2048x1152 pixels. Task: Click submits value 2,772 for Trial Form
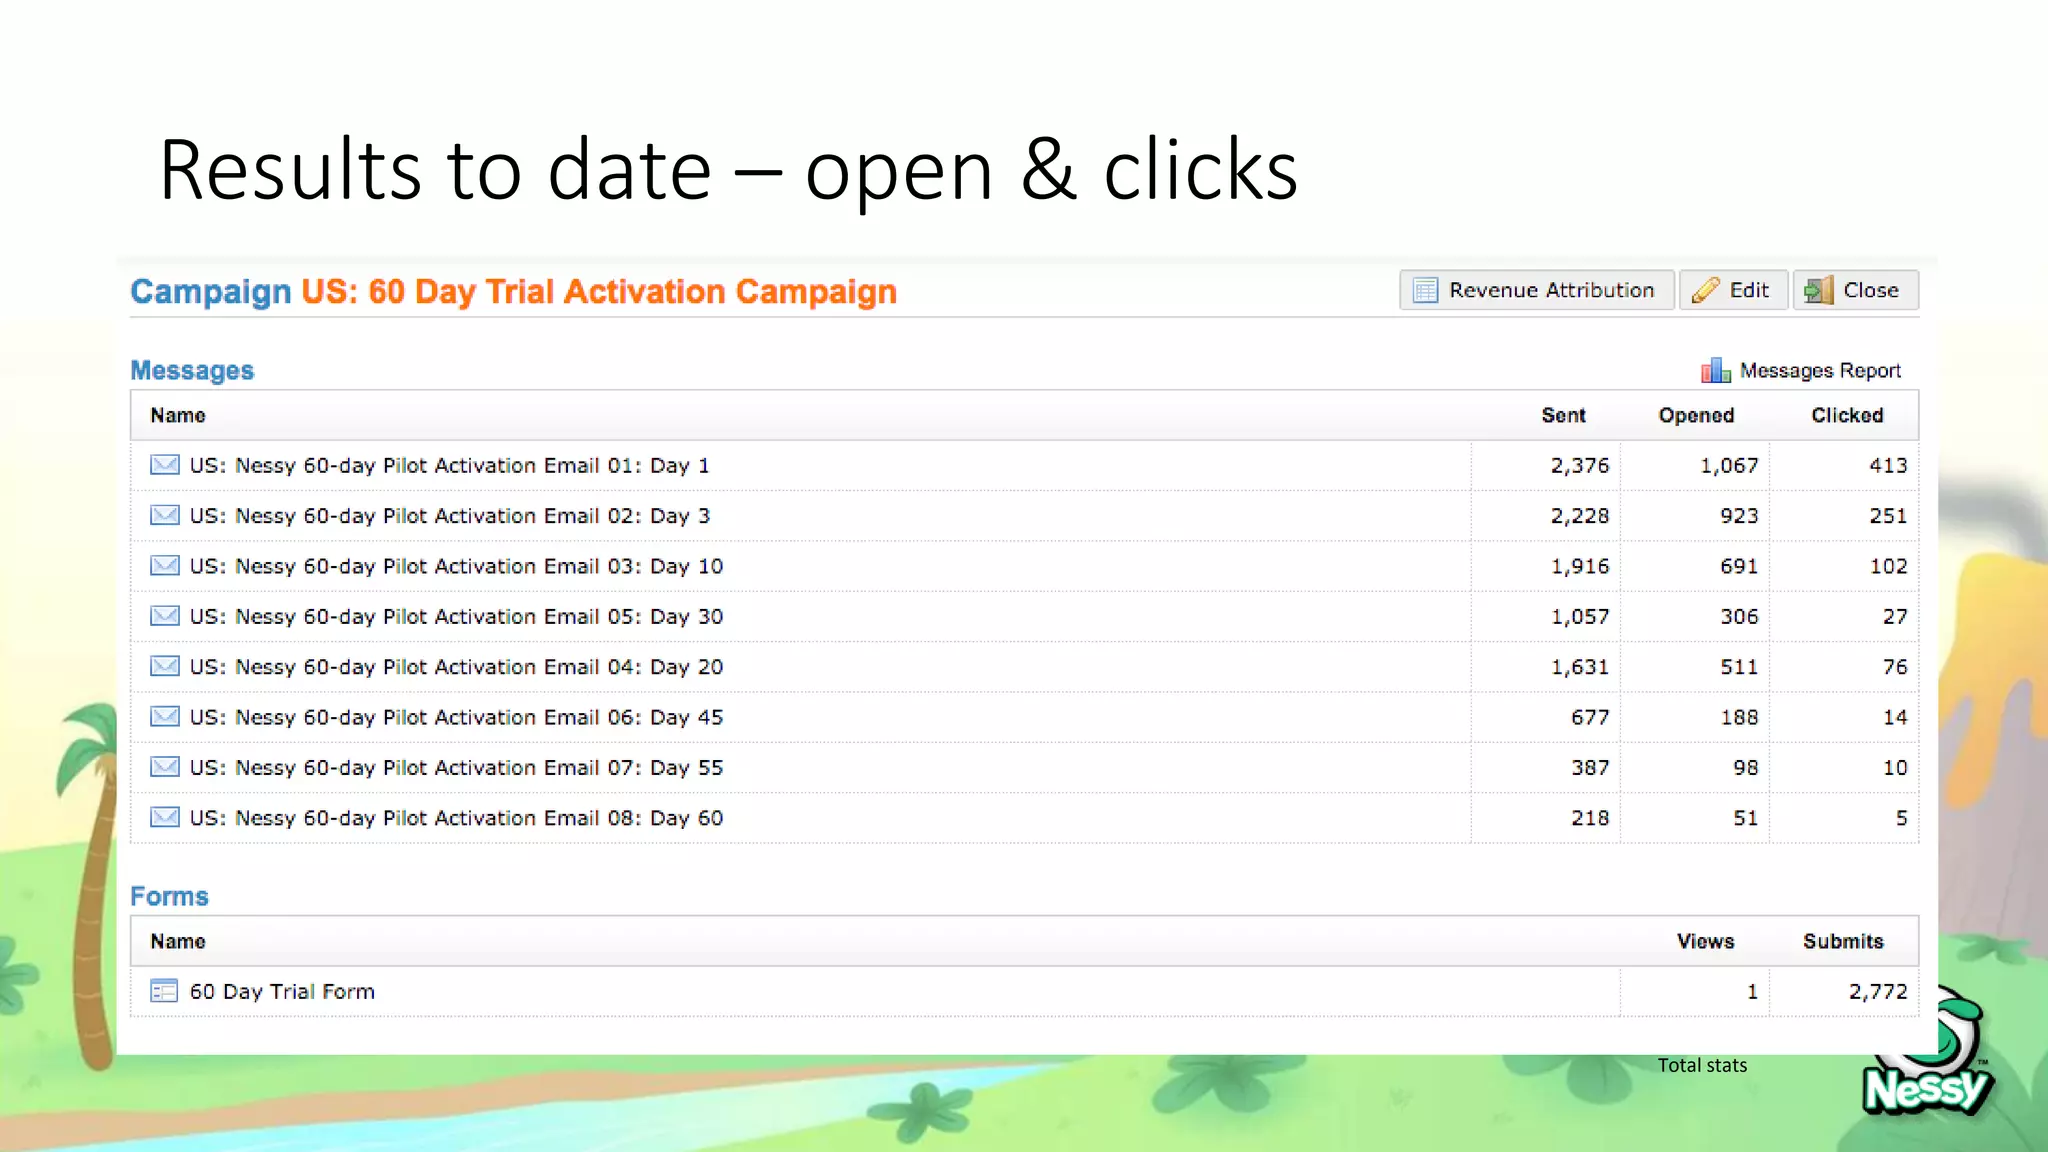(x=1878, y=992)
